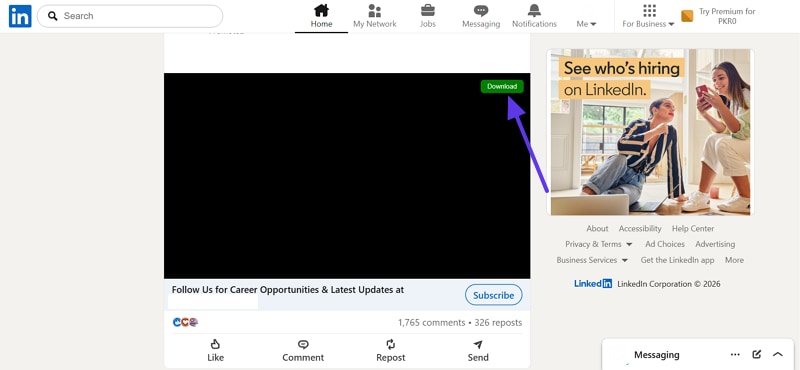Open the Advertising footer link

(x=715, y=244)
